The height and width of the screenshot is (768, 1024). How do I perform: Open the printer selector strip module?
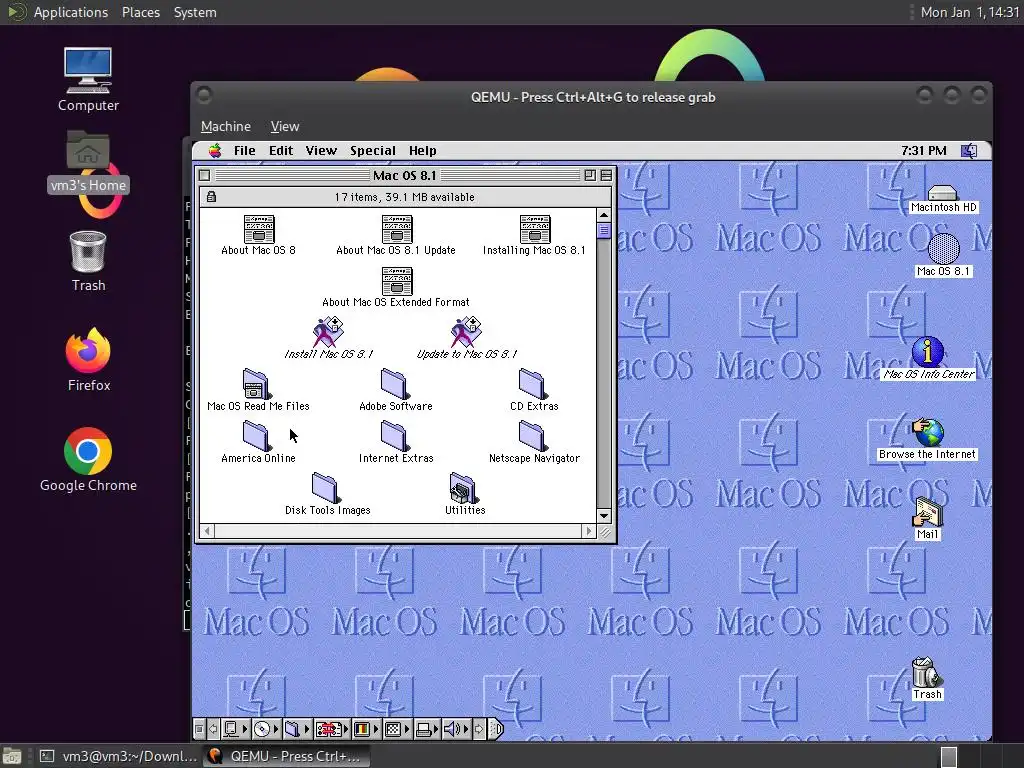tap(428, 729)
